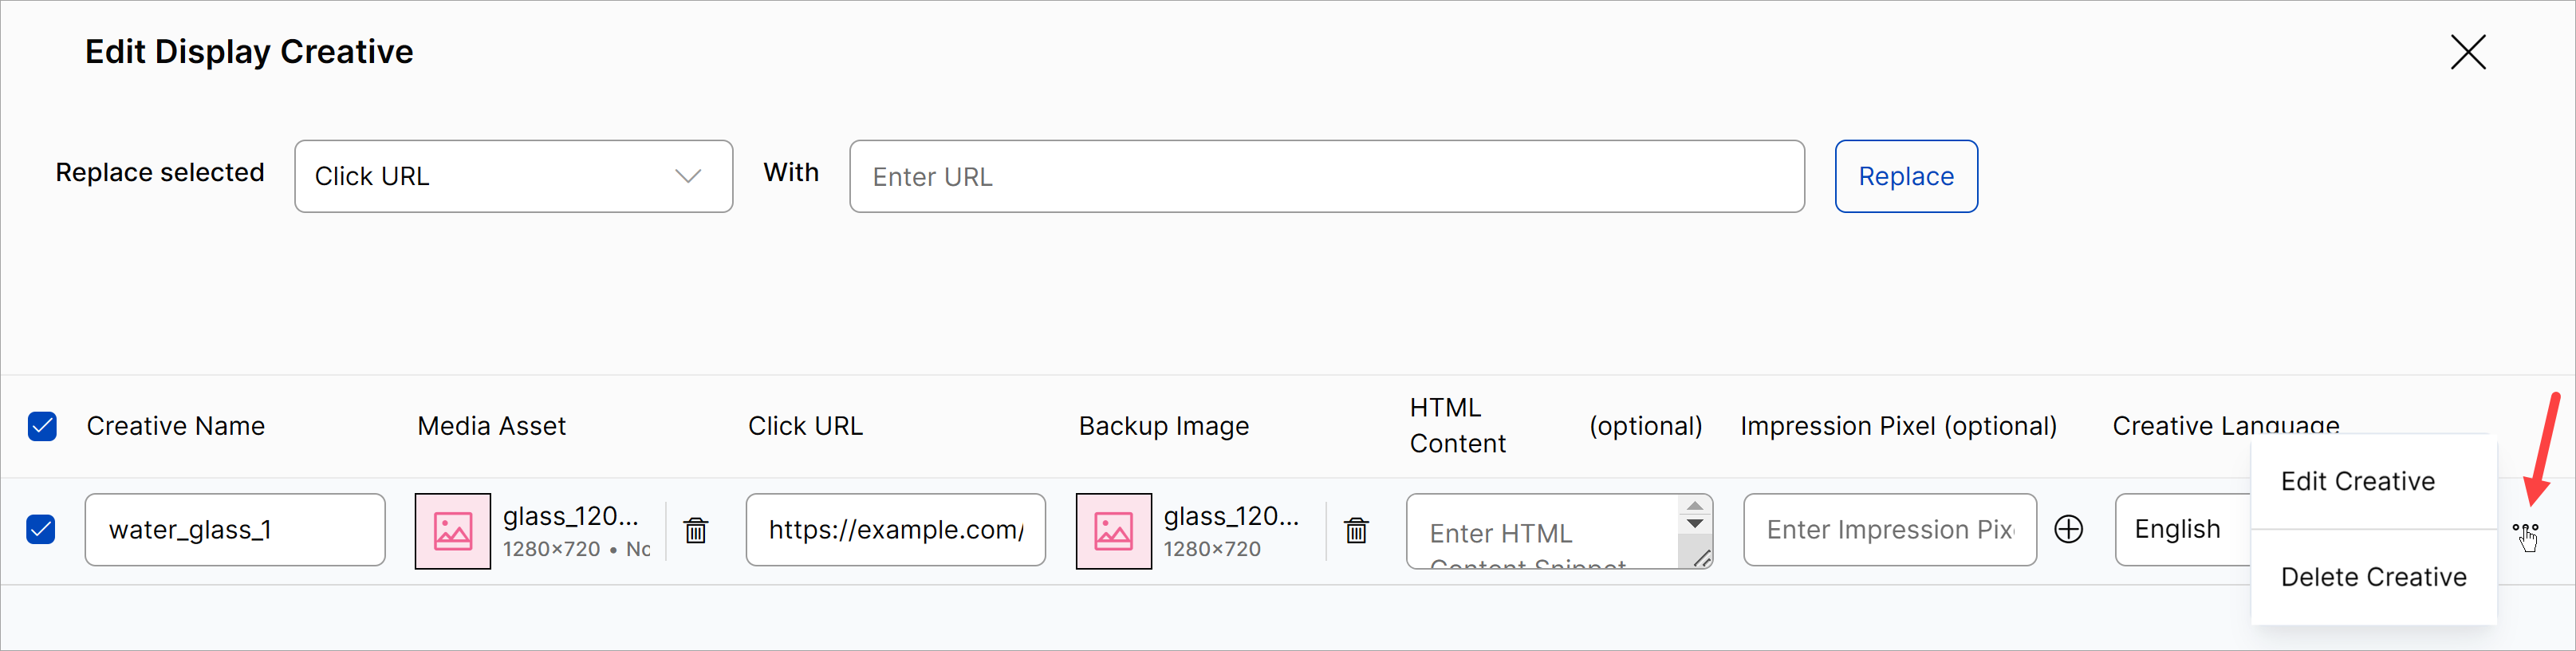Image resolution: width=2576 pixels, height=651 pixels.
Task: Click the Media Asset image thumbnail
Action: [453, 530]
